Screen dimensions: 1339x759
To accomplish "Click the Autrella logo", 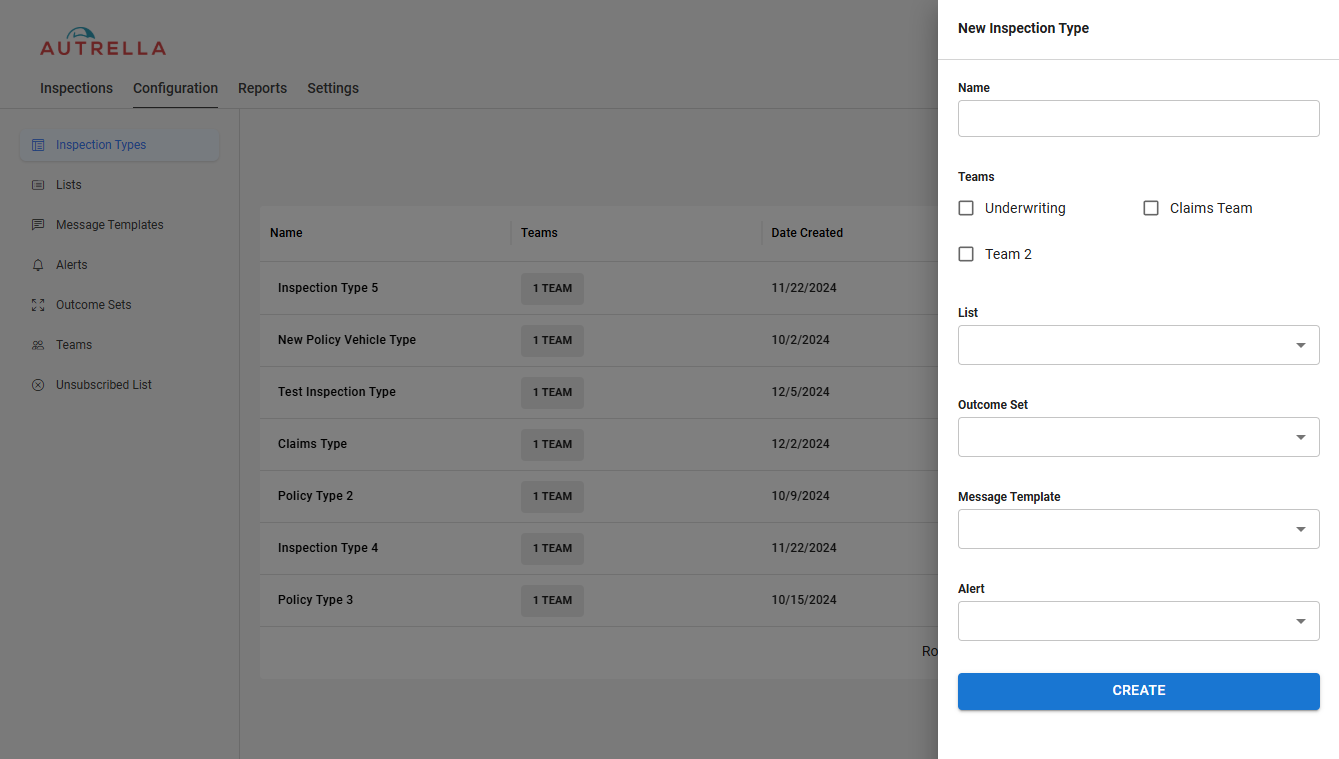I will (103, 41).
